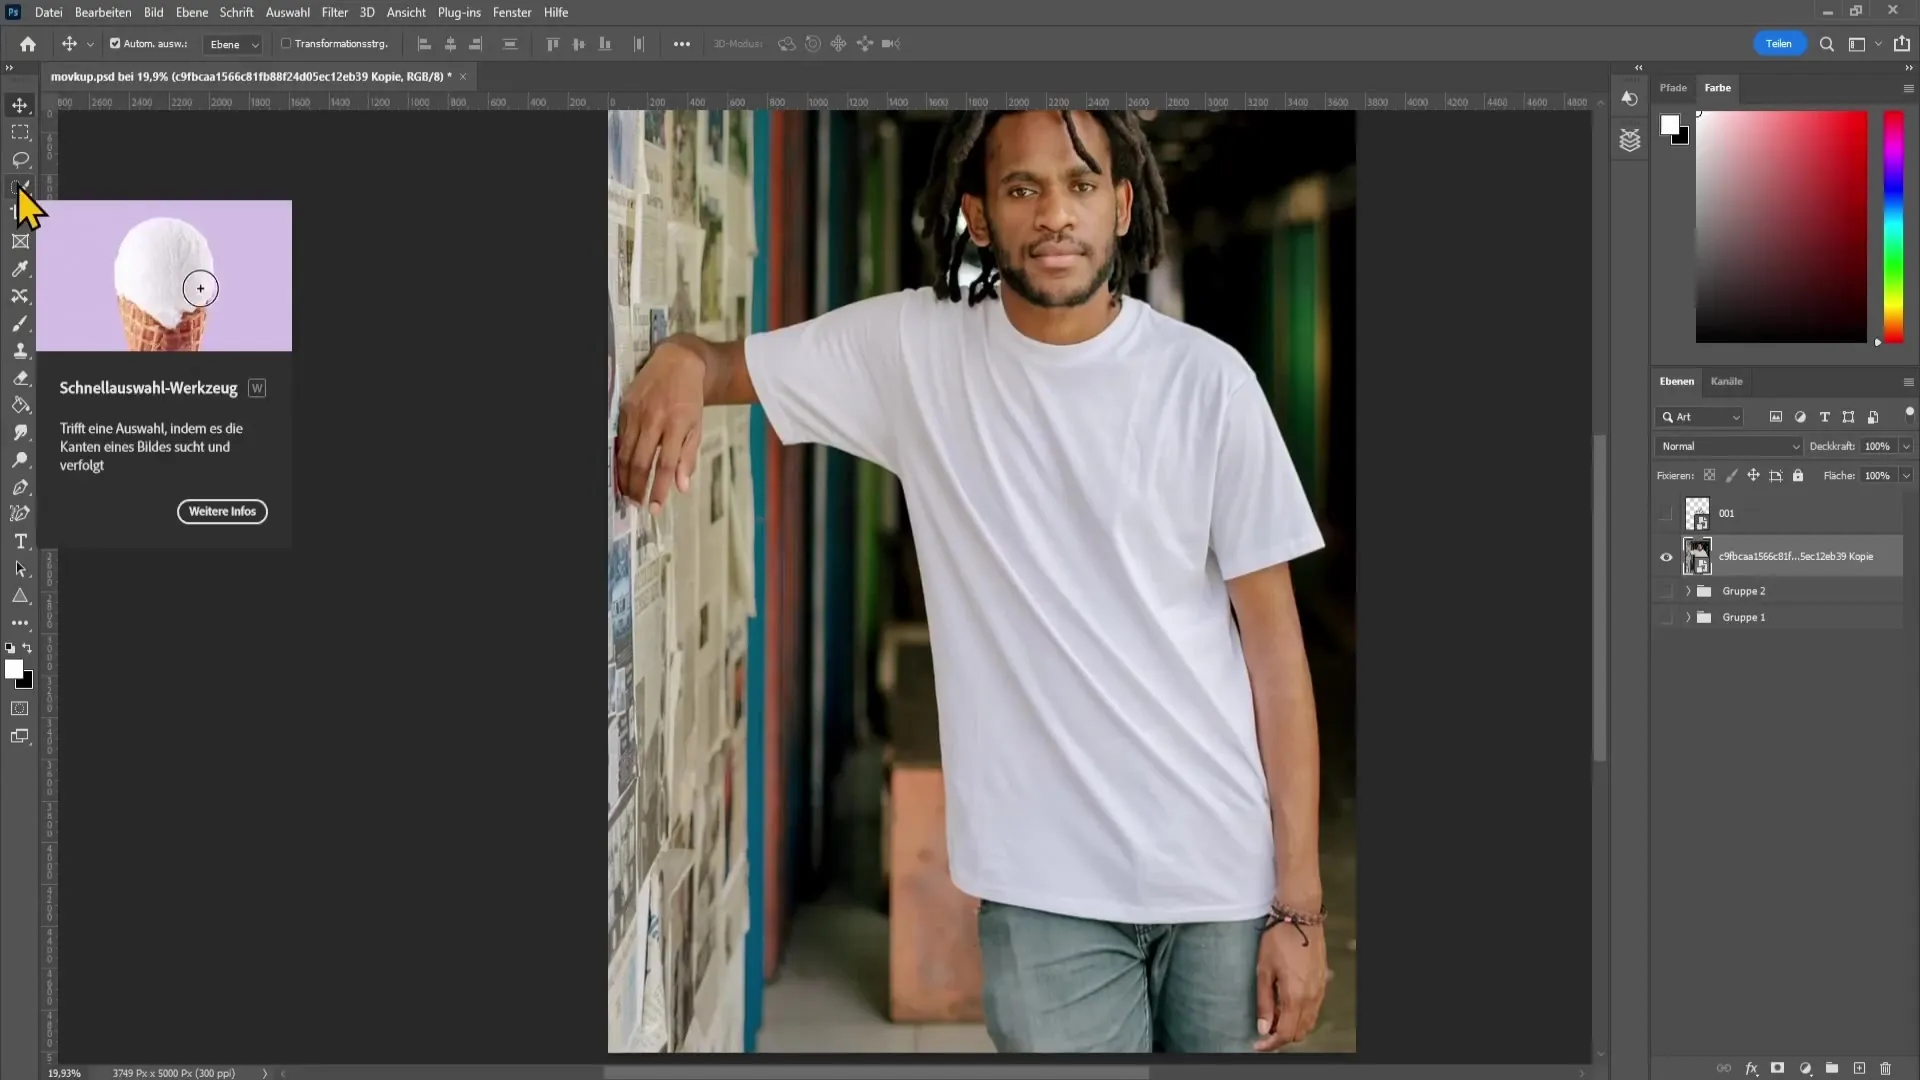Image resolution: width=1920 pixels, height=1080 pixels.
Task: Select the Lasso tool
Action: (20, 158)
